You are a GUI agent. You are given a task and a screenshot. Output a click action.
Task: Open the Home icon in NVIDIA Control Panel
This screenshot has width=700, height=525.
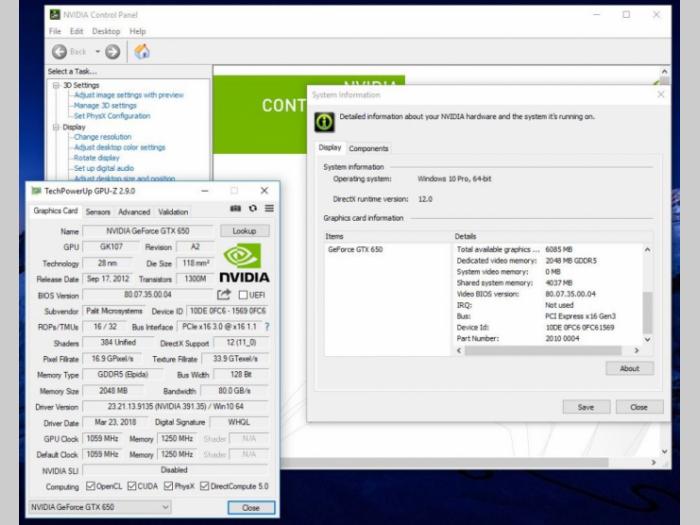(142, 52)
